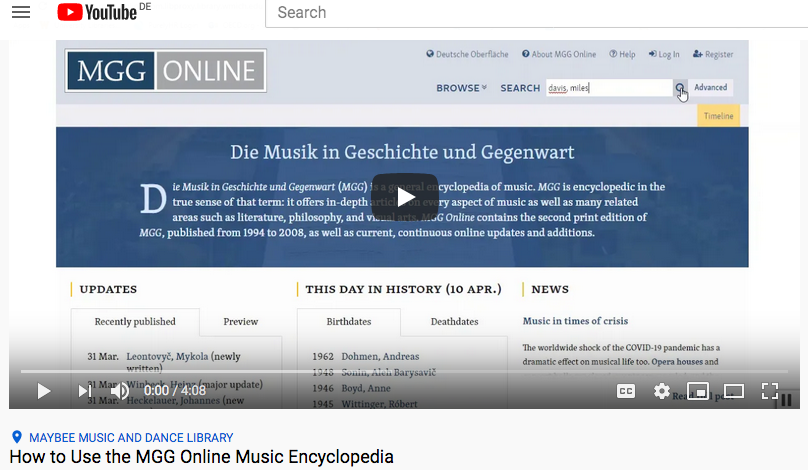Open the yellow Timeline dropdown tab
Screen dimensions: 808x470
click(x=718, y=116)
